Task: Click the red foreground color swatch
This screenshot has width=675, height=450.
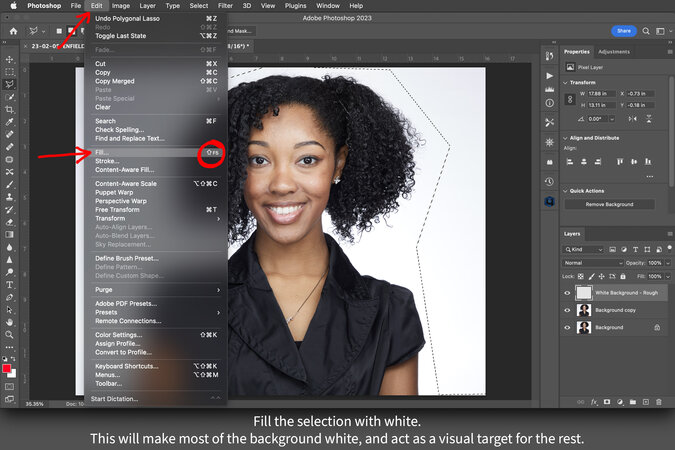Action: coord(7,368)
